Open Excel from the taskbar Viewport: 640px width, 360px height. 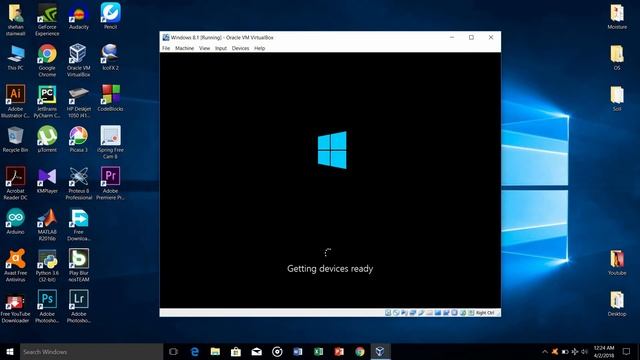click(x=318, y=351)
